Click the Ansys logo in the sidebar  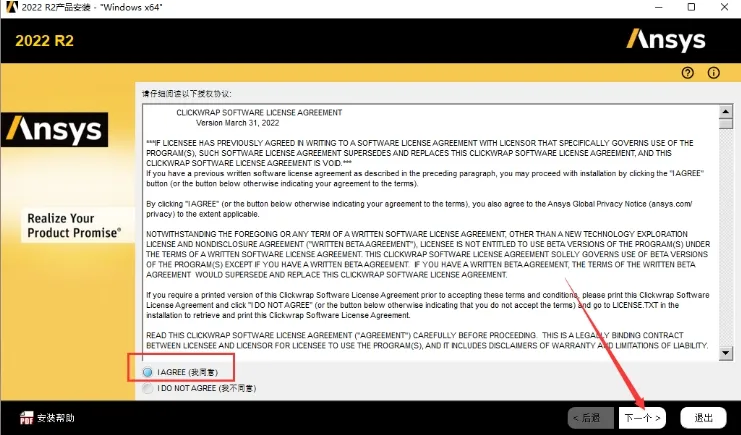(x=54, y=130)
